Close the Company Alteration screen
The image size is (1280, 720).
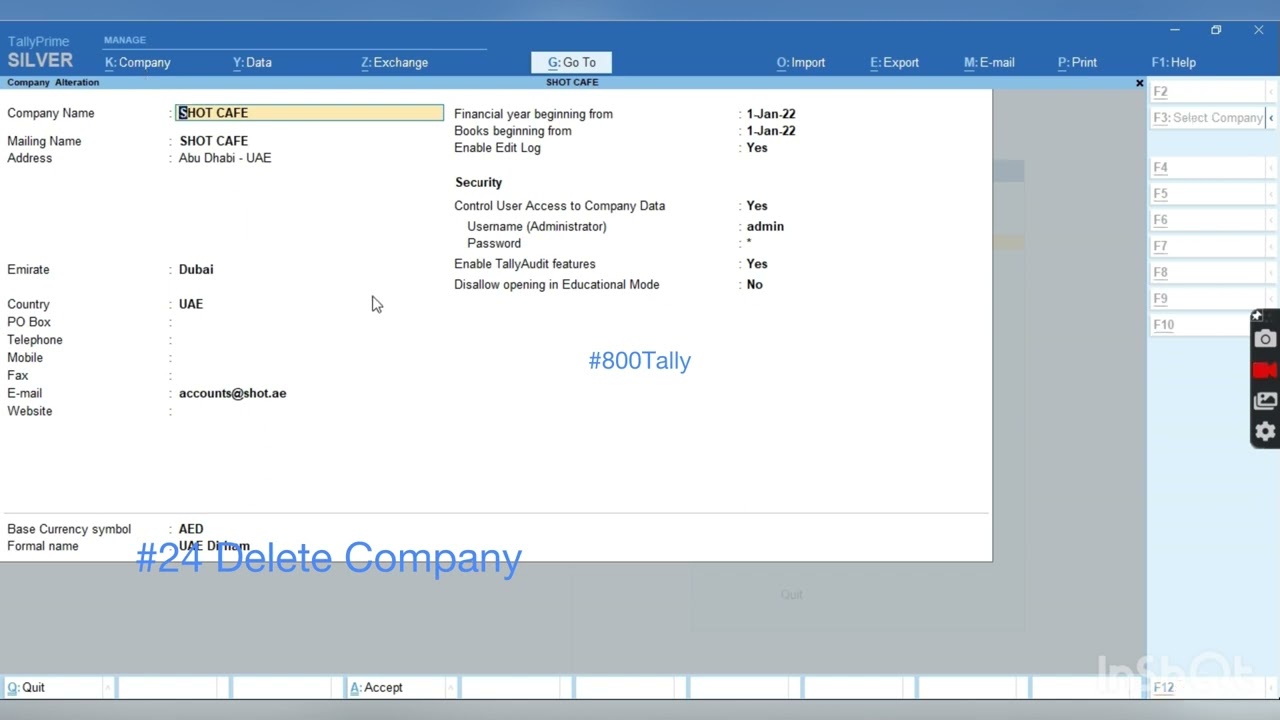point(1139,83)
